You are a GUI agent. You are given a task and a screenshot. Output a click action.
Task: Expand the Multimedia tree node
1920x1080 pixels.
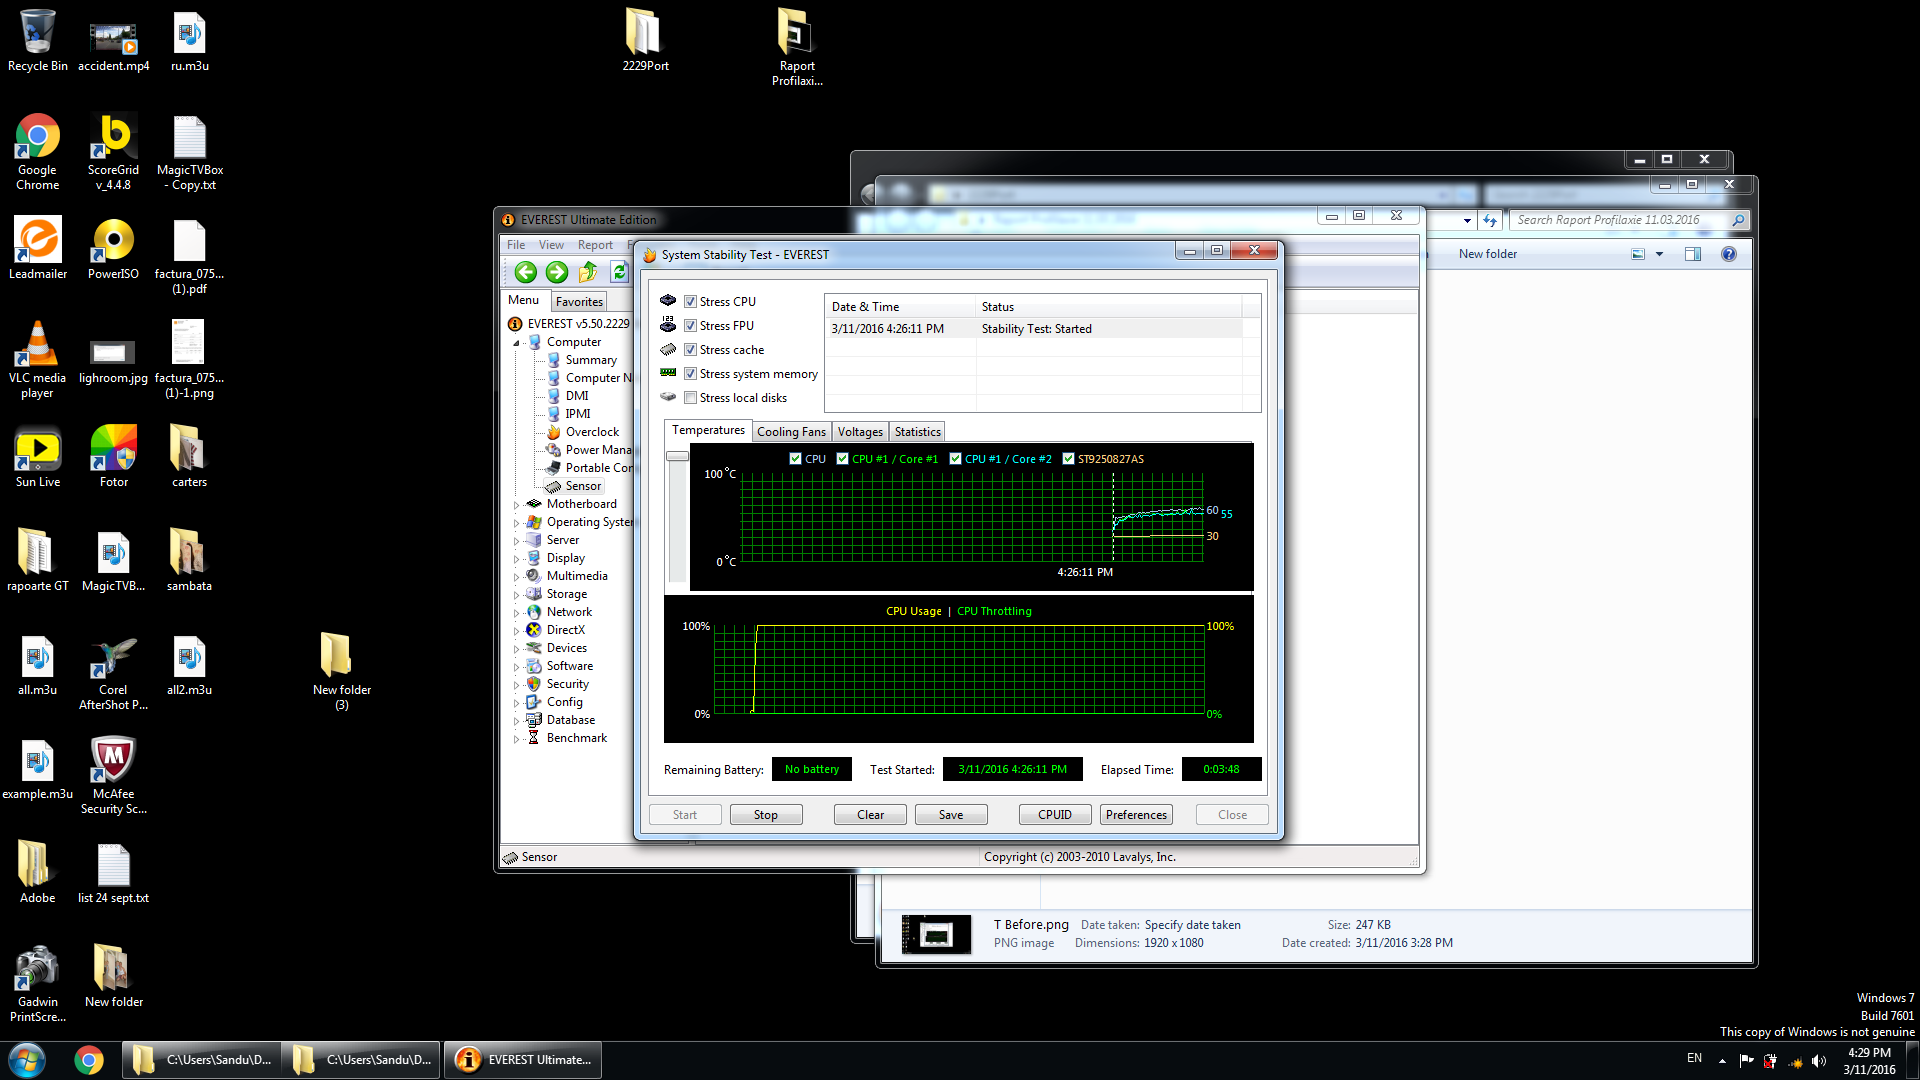pos(517,577)
